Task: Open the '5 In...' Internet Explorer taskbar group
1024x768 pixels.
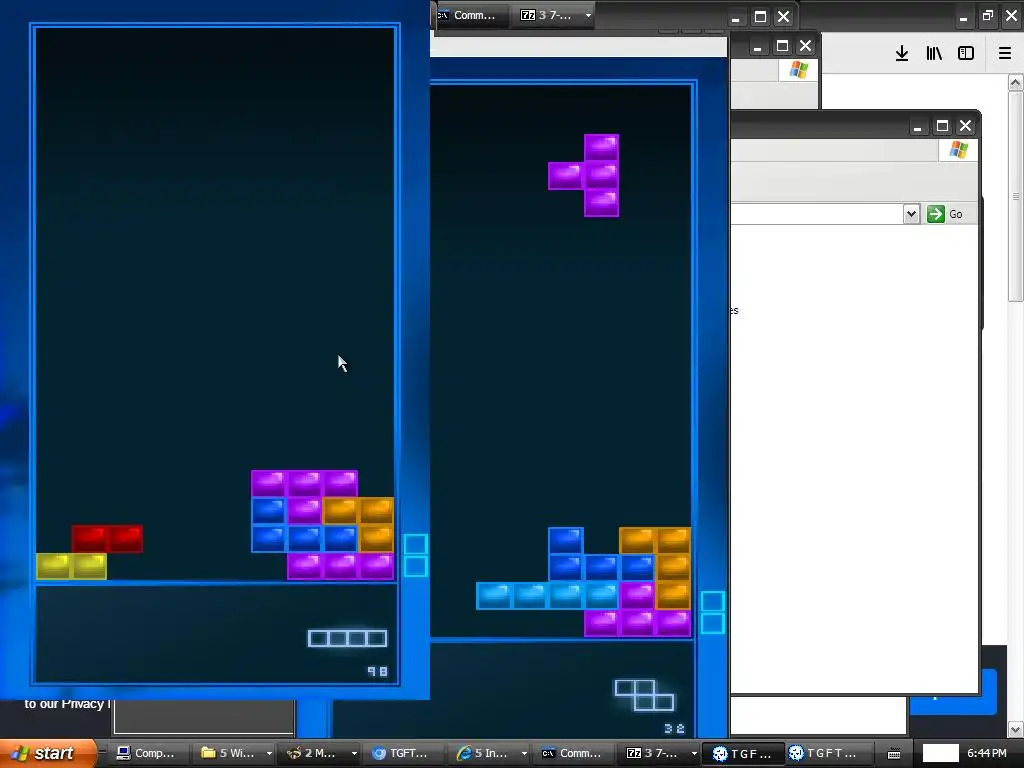Action: tap(483, 753)
